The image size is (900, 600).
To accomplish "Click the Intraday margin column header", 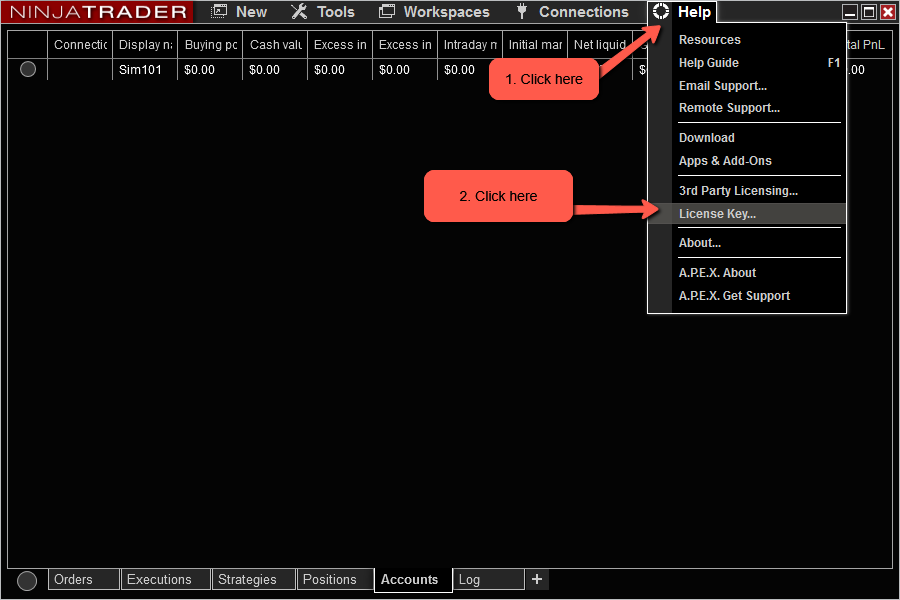I will coord(470,45).
